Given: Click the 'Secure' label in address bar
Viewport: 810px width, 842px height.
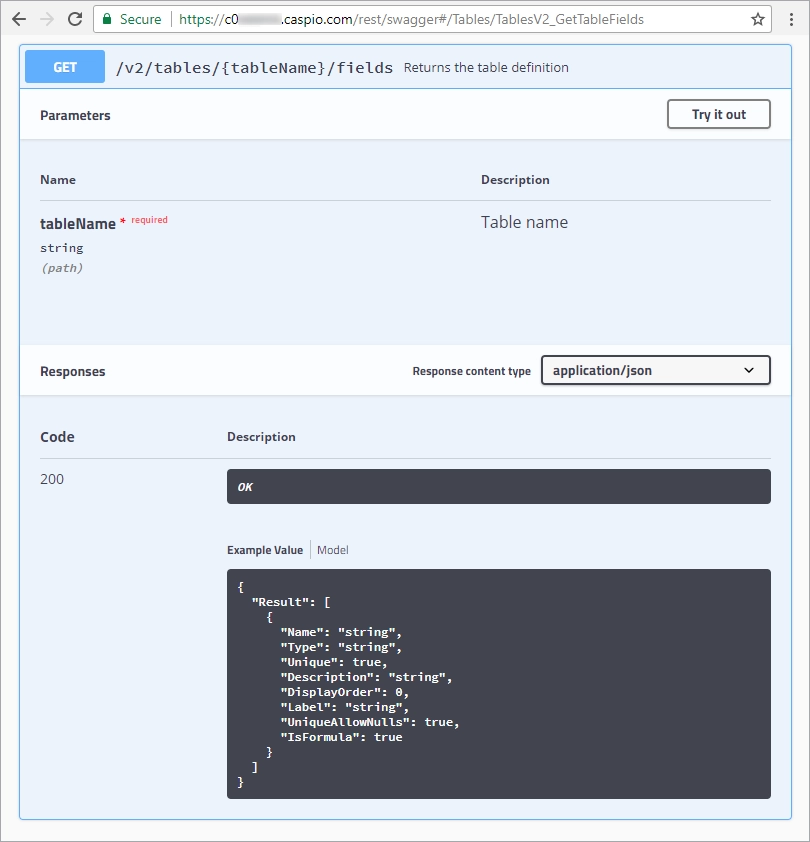Looking at the screenshot, I should coord(140,19).
